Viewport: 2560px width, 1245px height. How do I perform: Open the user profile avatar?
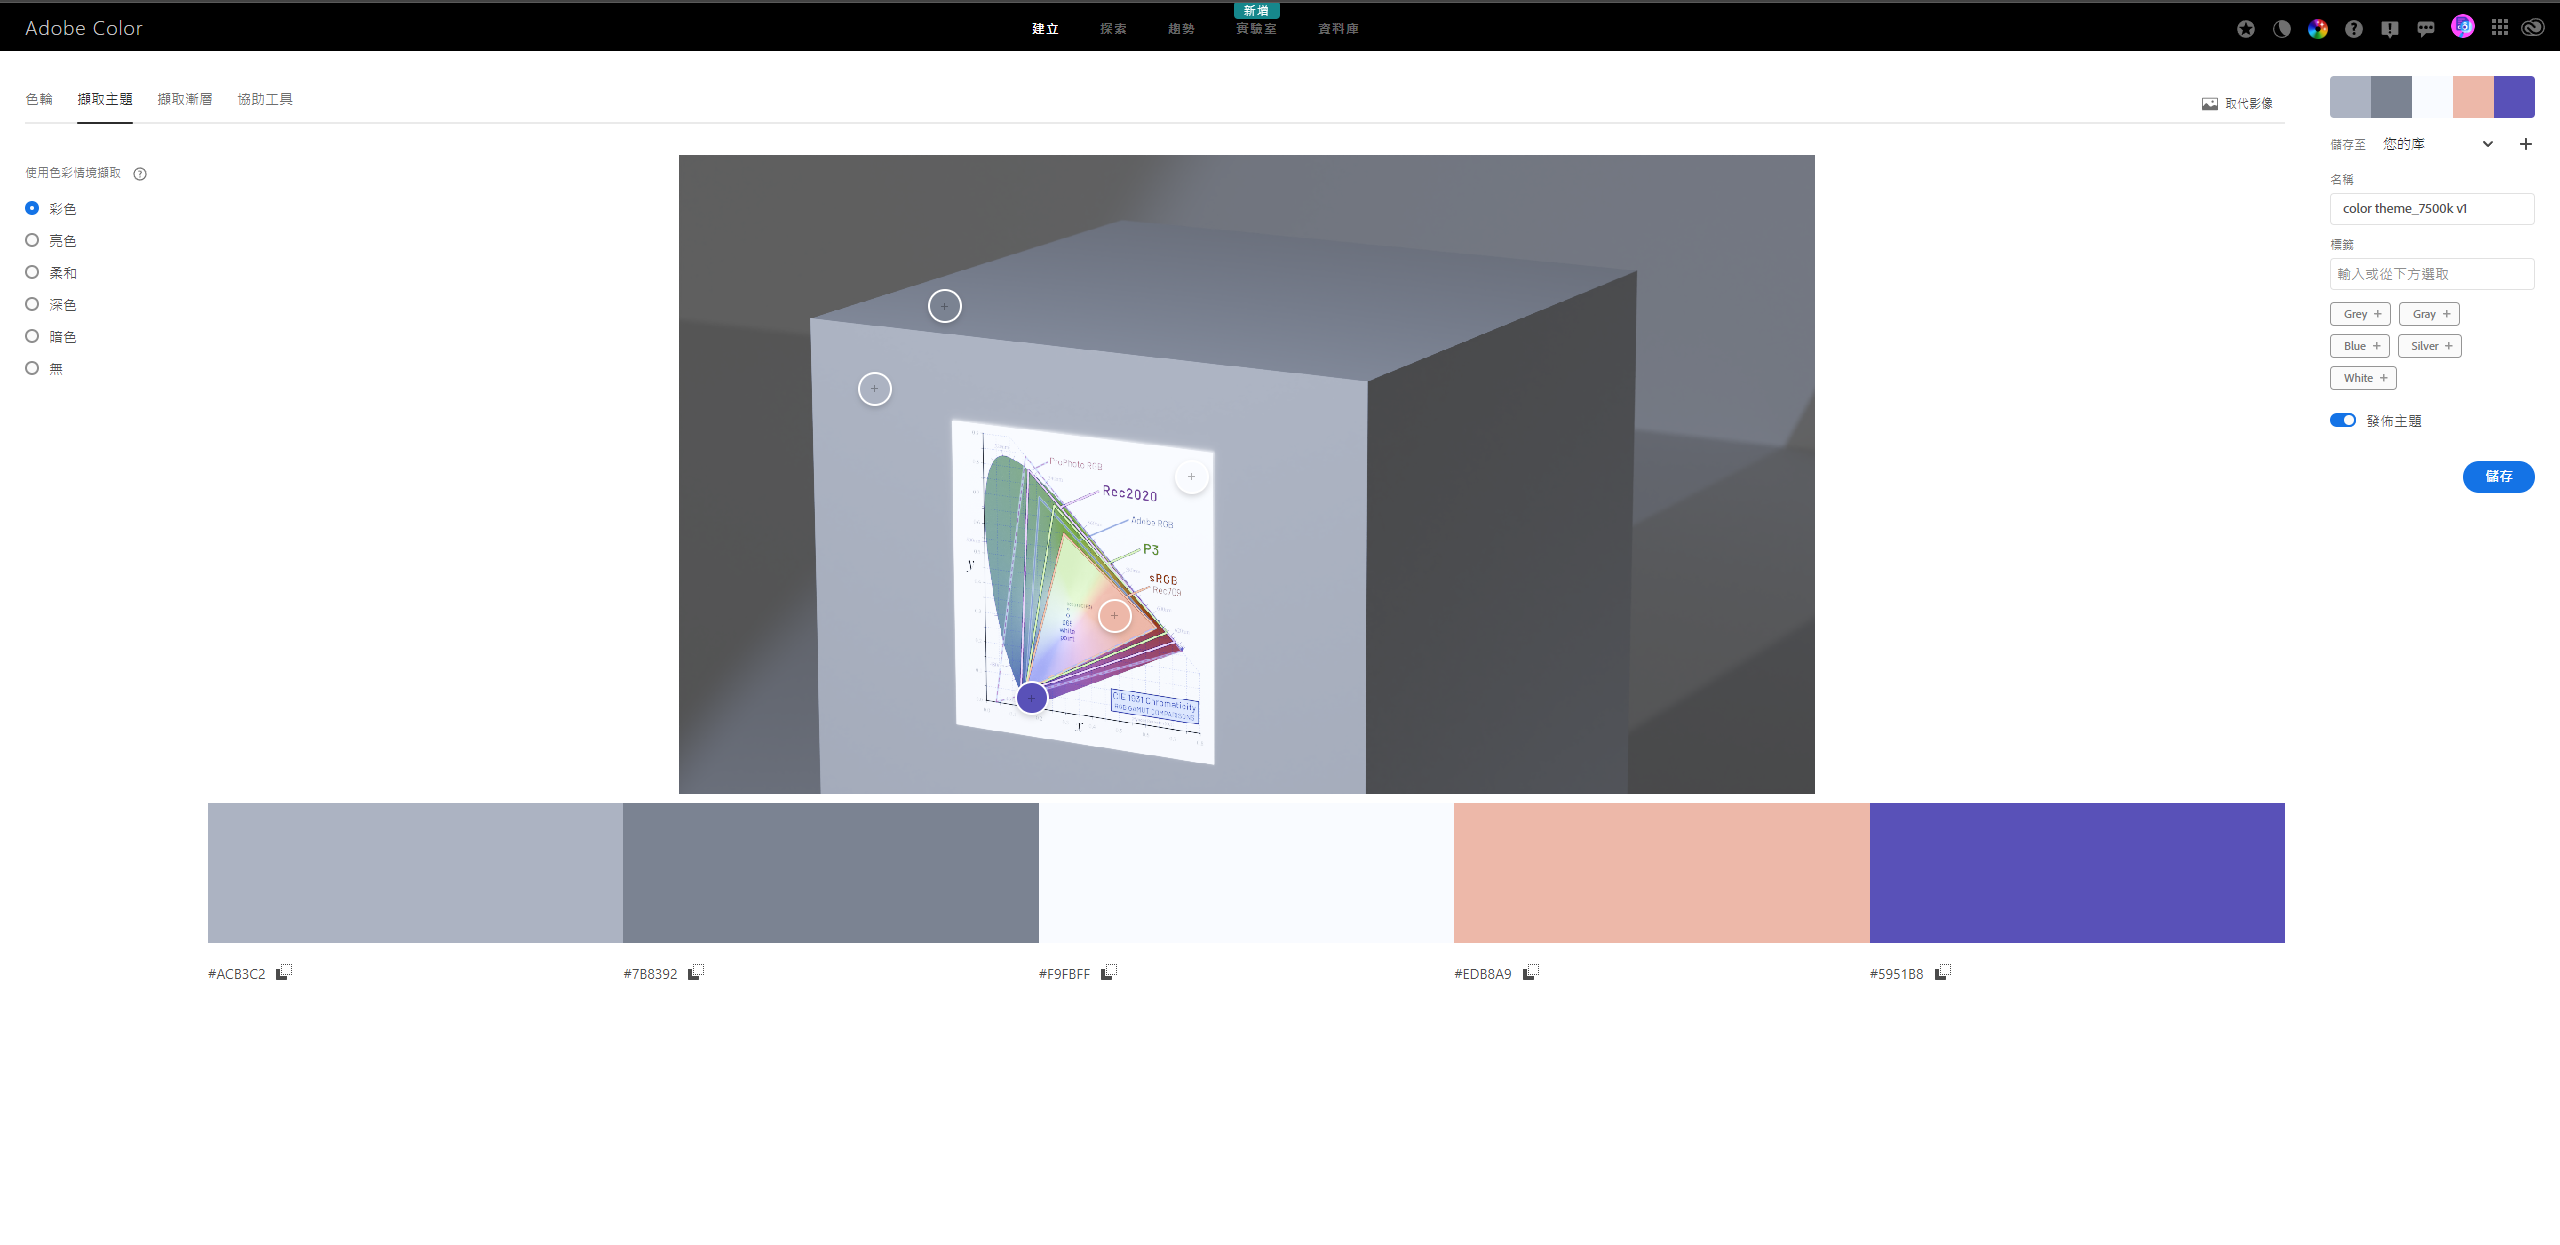2463,27
